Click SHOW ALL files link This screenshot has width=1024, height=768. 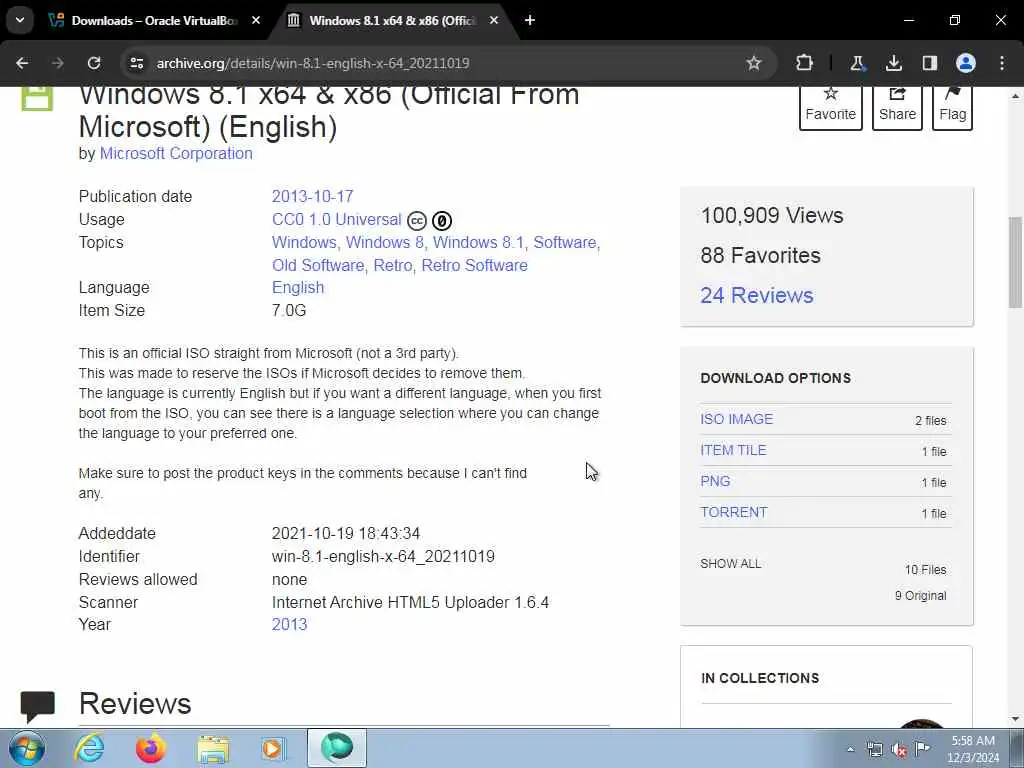coord(731,564)
